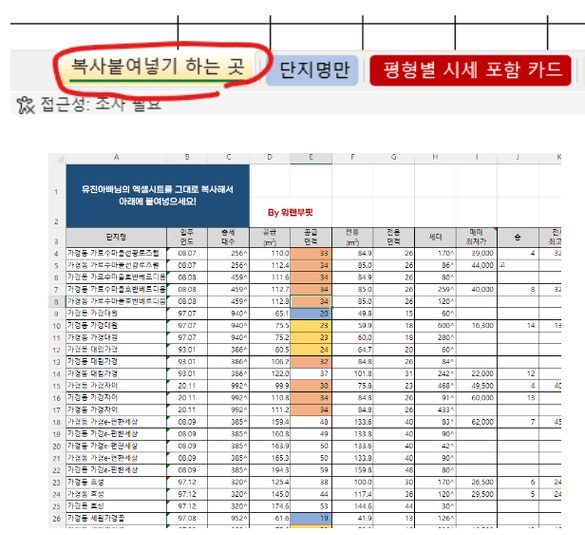Click the 전용 cell 117.4
The height and width of the screenshot is (535, 585).
pos(352,494)
